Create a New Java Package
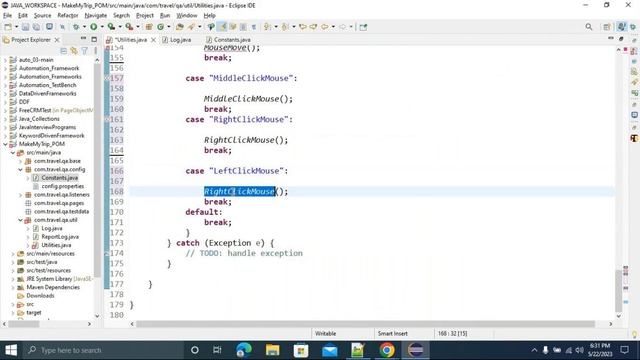Viewport: 640px width, 360px height. [149, 27]
